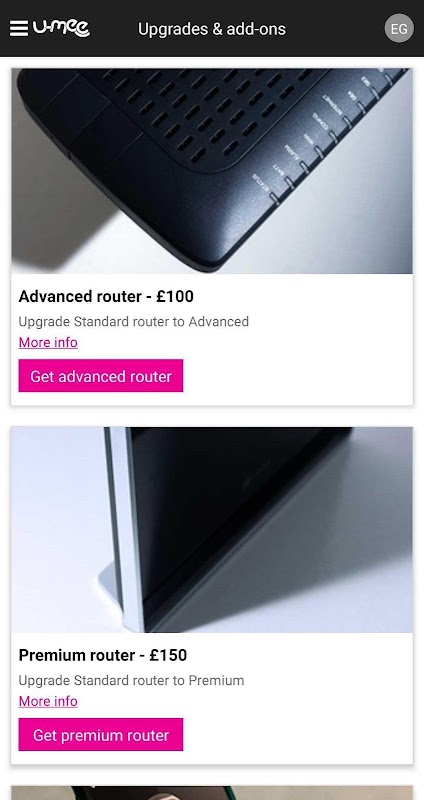Open More info for the Advanced router

pyautogui.click(x=48, y=342)
